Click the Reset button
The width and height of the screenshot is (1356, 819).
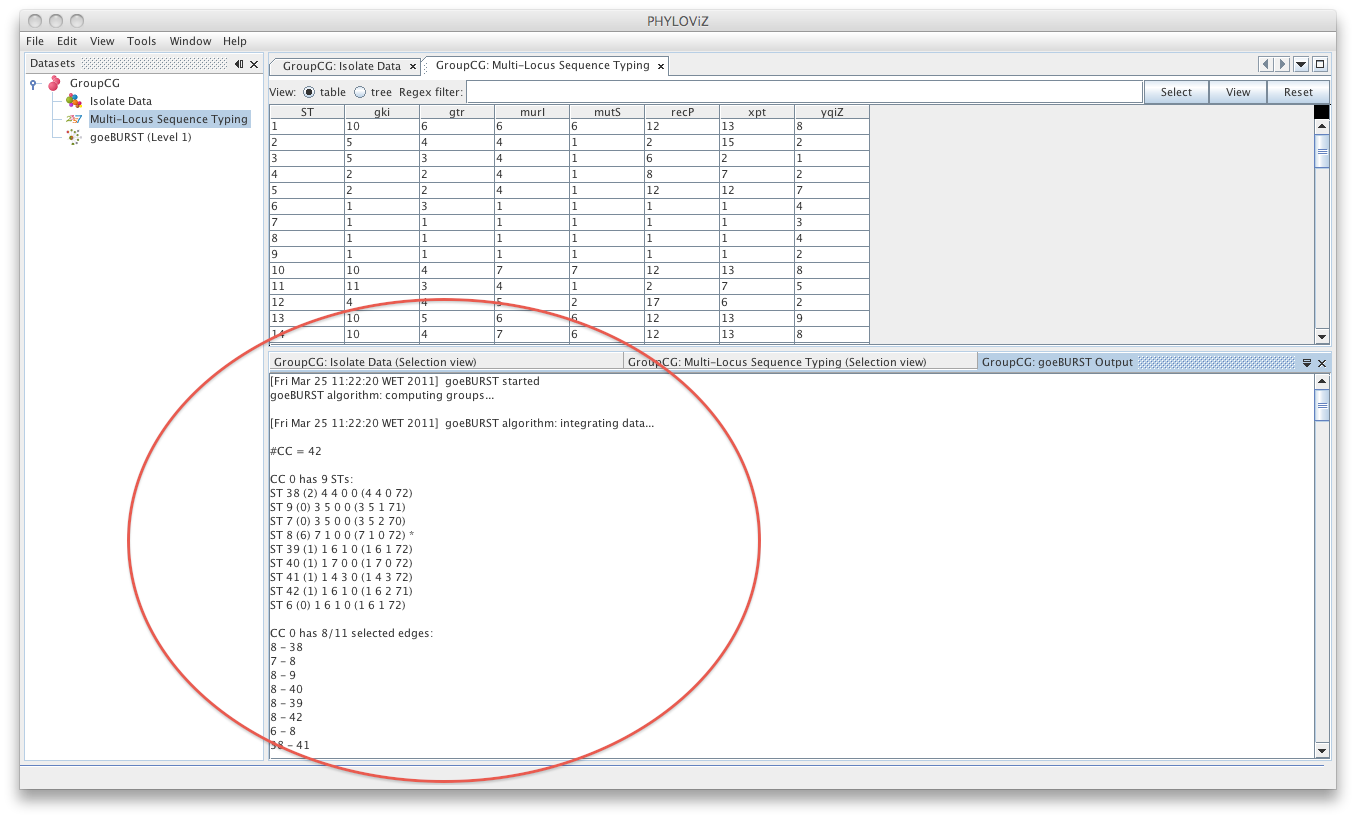click(1298, 92)
